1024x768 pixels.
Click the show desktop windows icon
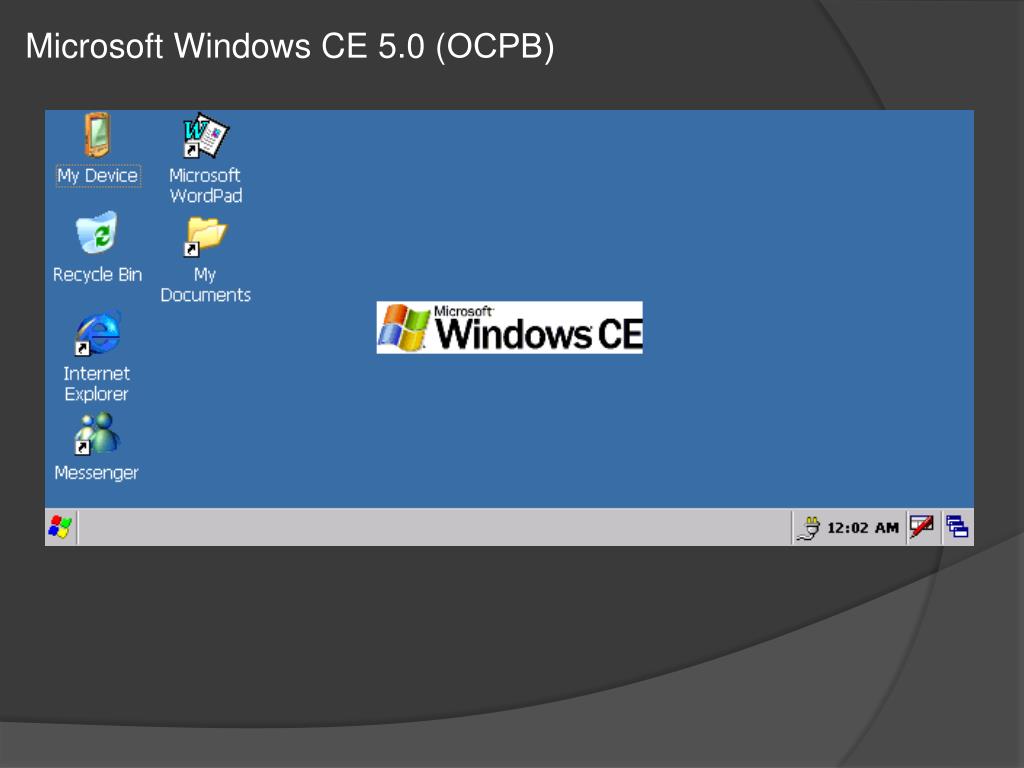coord(957,526)
